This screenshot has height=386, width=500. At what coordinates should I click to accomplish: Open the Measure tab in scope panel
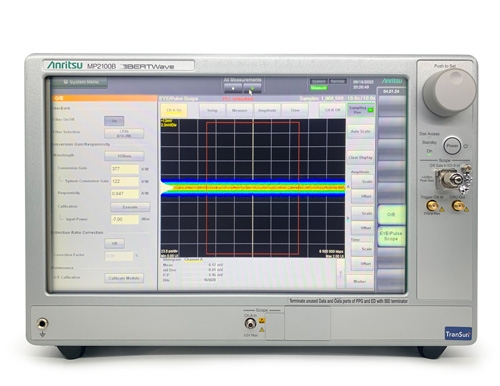(240, 110)
